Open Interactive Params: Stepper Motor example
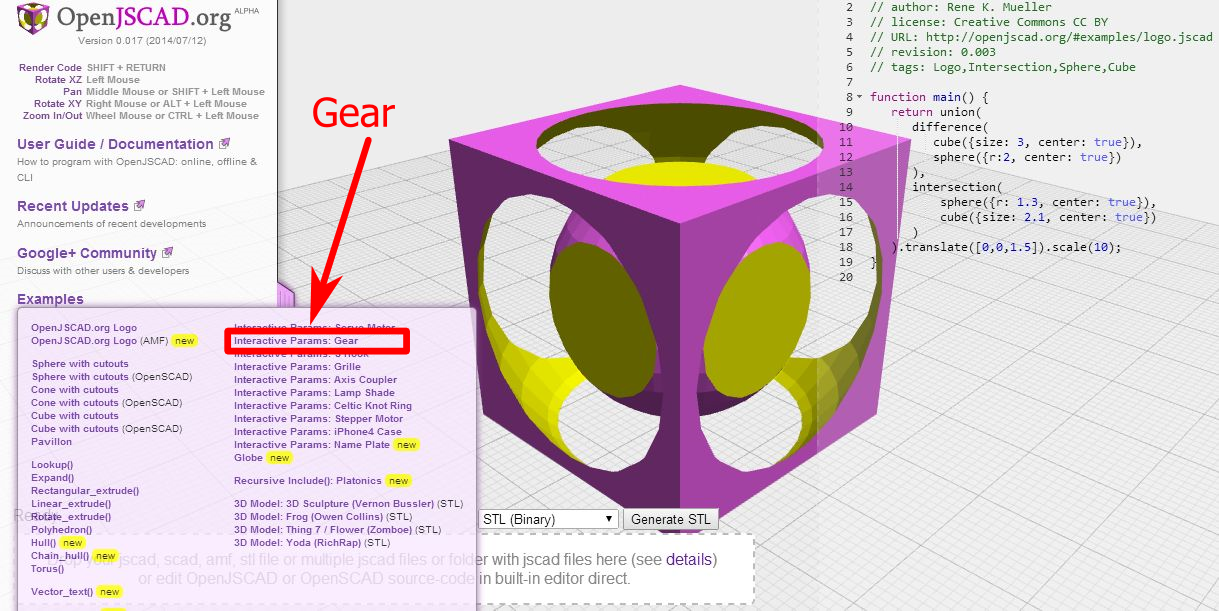 click(319, 419)
